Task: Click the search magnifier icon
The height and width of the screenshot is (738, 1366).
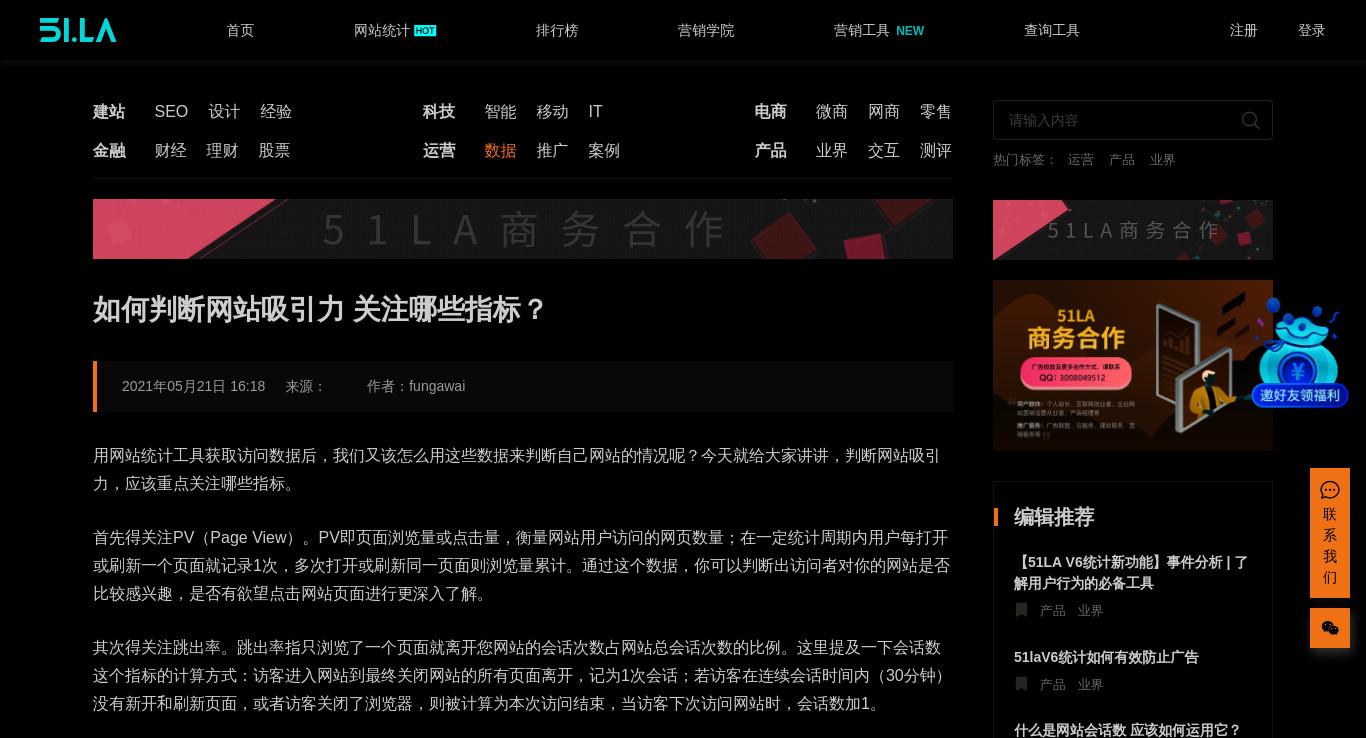Action: pyautogui.click(x=1250, y=120)
